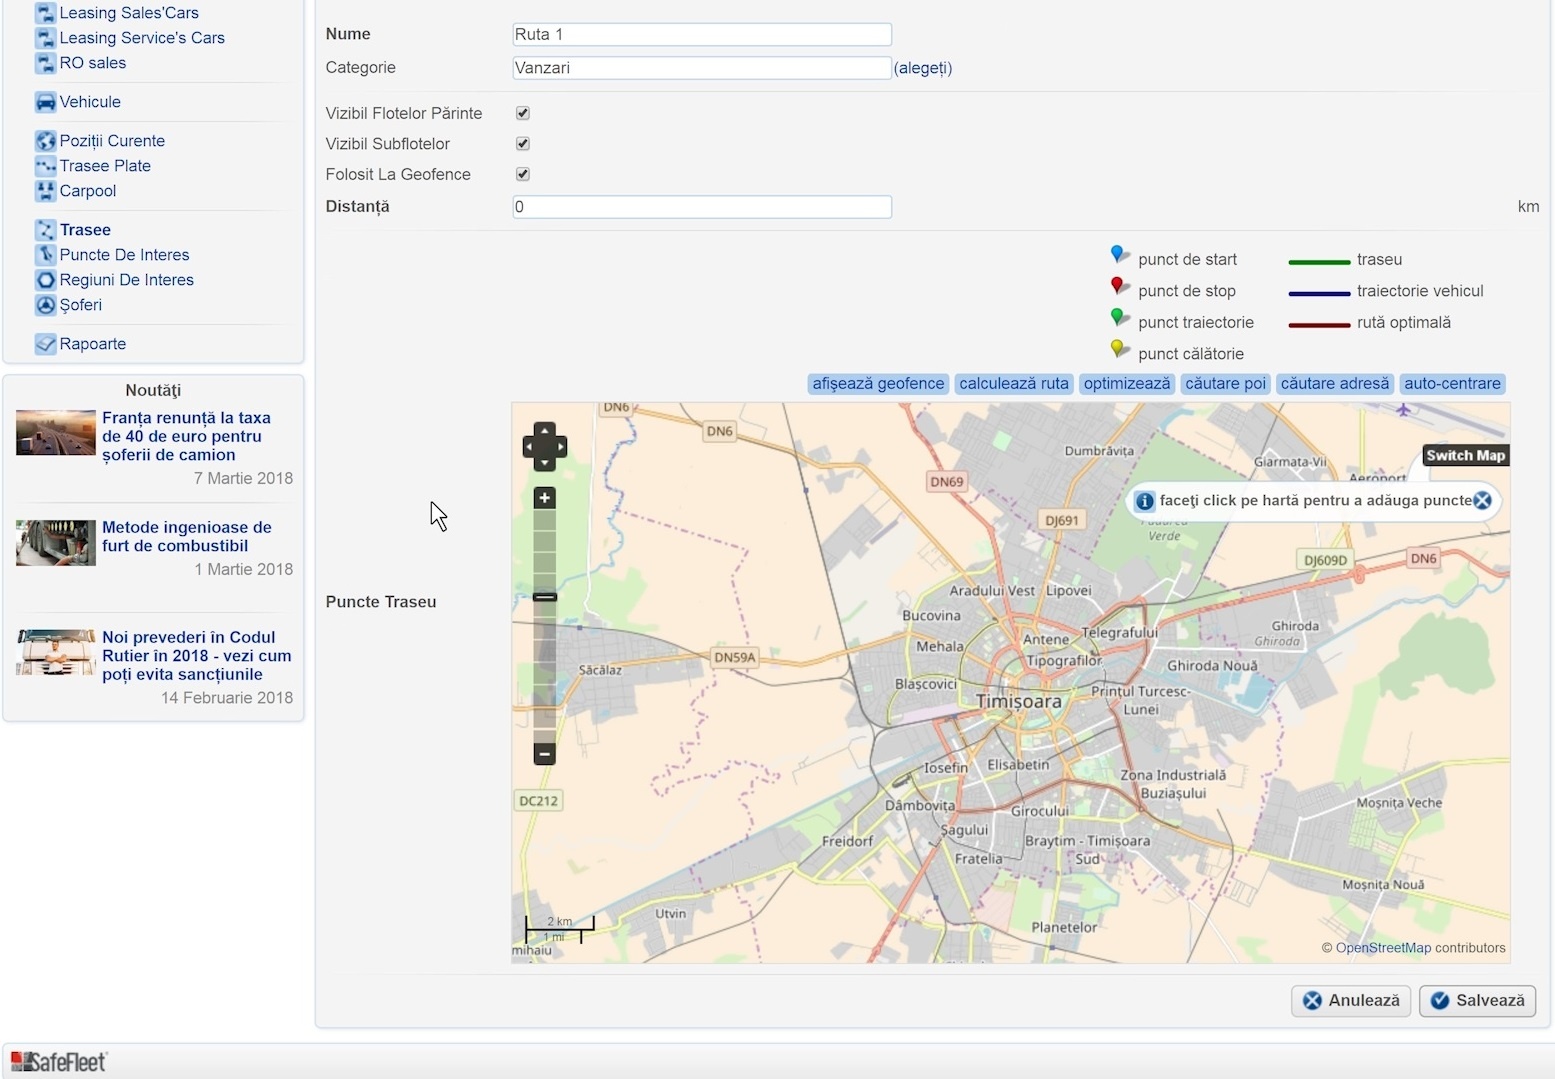Click the Regiuni De Interes icon
The image size is (1555, 1079).
[x=45, y=280]
